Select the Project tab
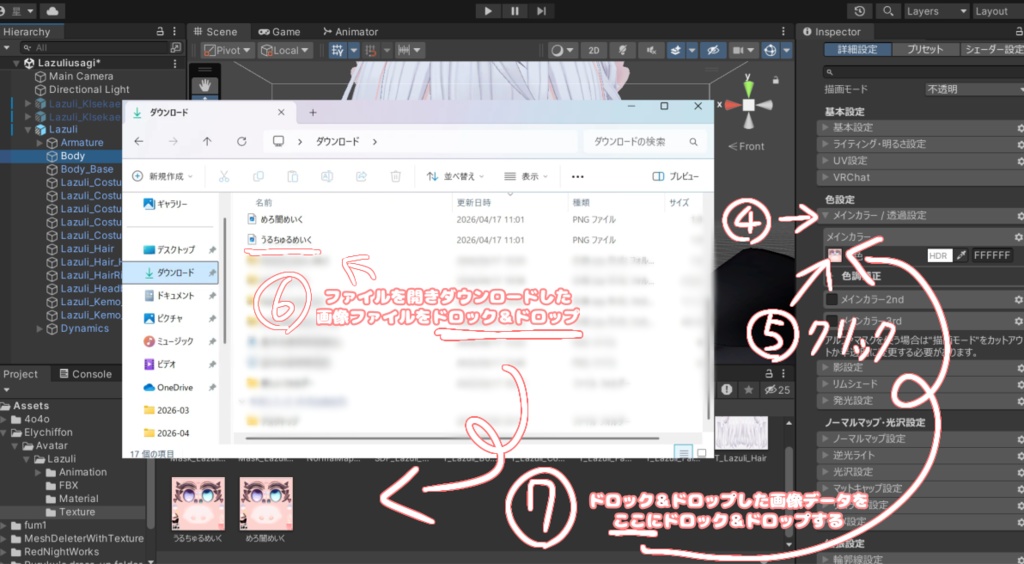1024x564 pixels. [x=20, y=374]
